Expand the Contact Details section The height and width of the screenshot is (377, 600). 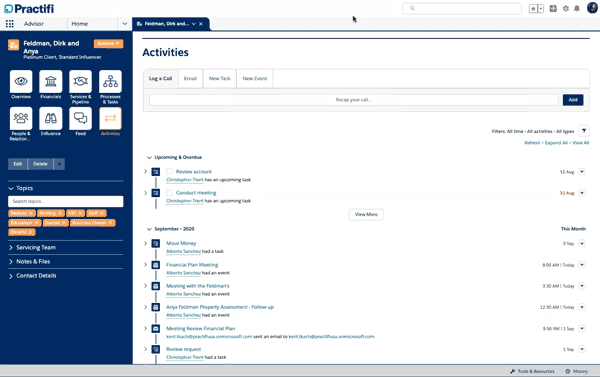click(x=11, y=276)
